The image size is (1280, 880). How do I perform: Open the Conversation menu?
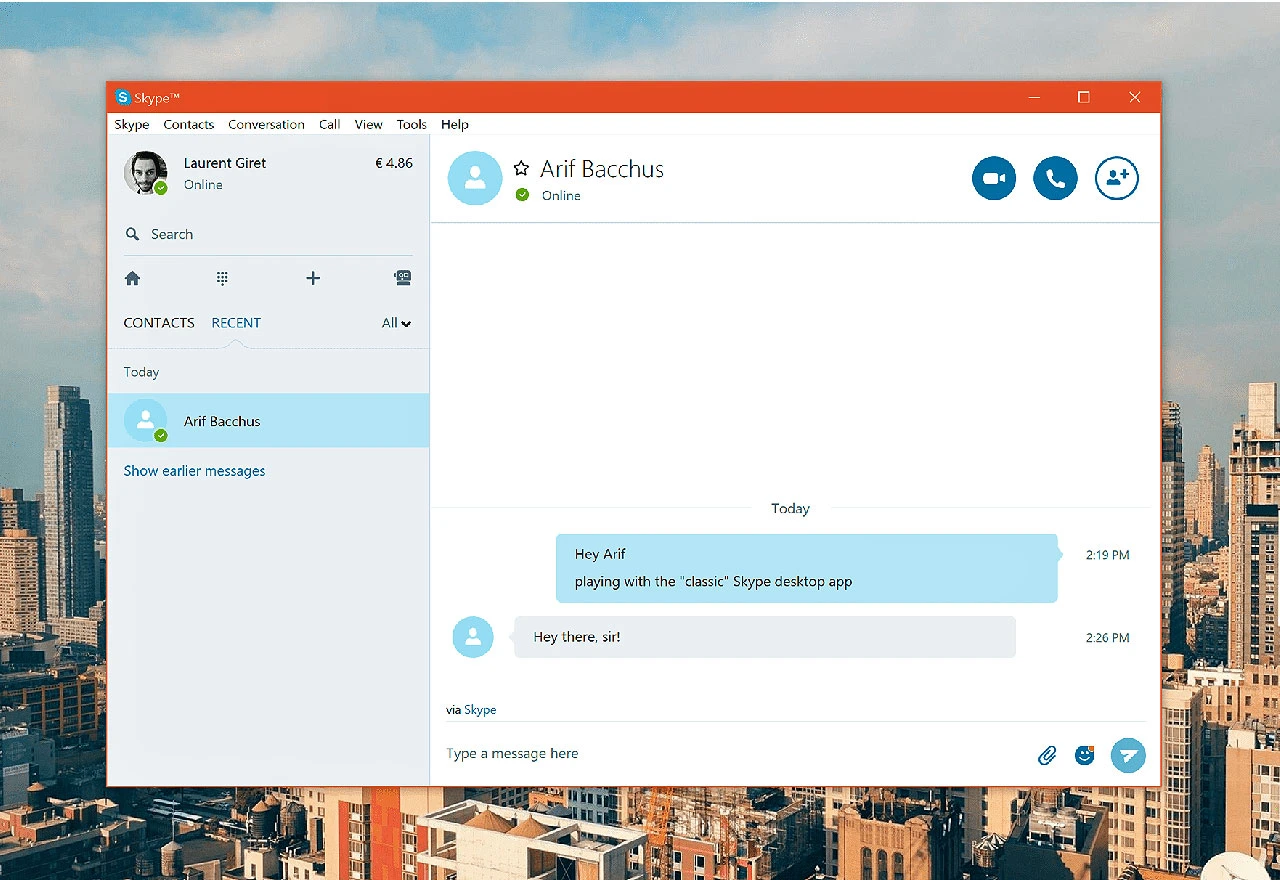point(266,125)
